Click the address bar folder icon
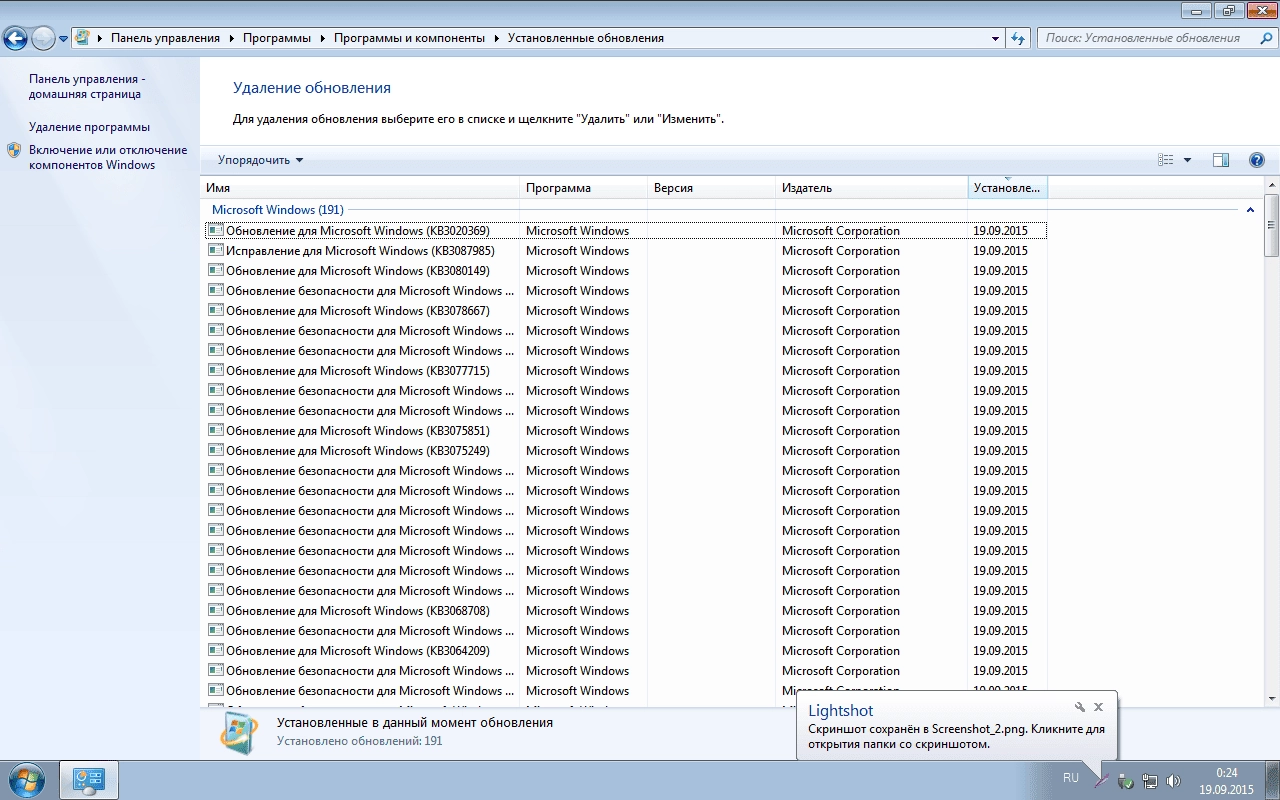Viewport: 1280px width, 800px height. click(82, 38)
